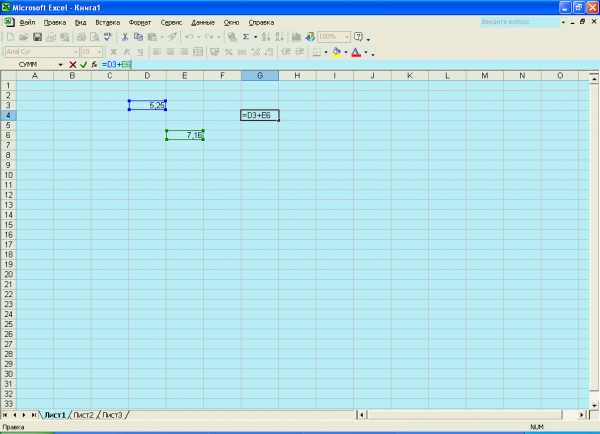Cancel formula entry with red X

click(72, 65)
